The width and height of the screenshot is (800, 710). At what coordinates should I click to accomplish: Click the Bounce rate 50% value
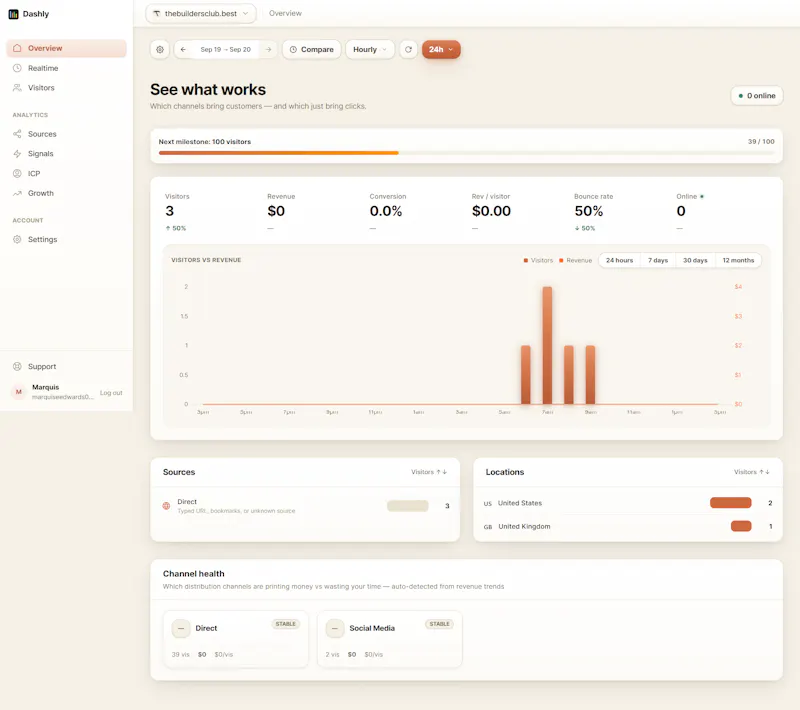pos(589,211)
